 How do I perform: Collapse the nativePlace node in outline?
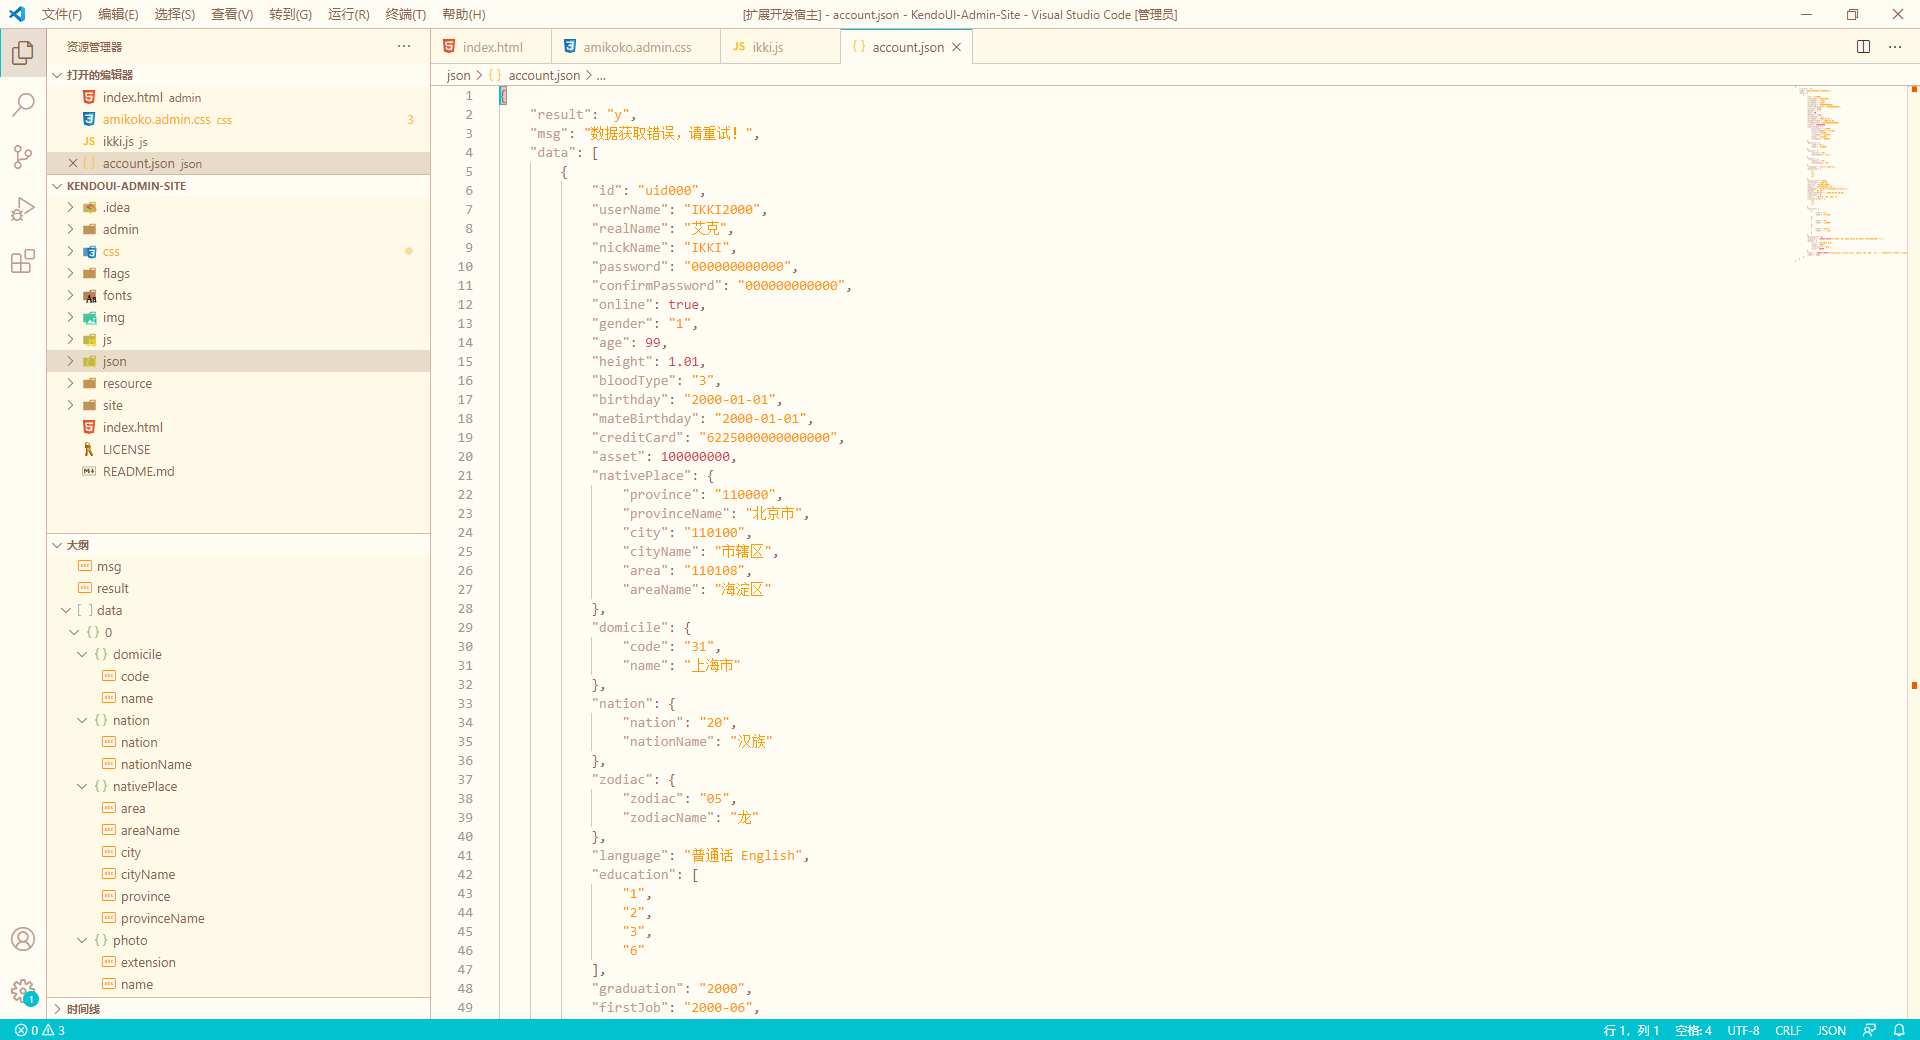pos(82,786)
